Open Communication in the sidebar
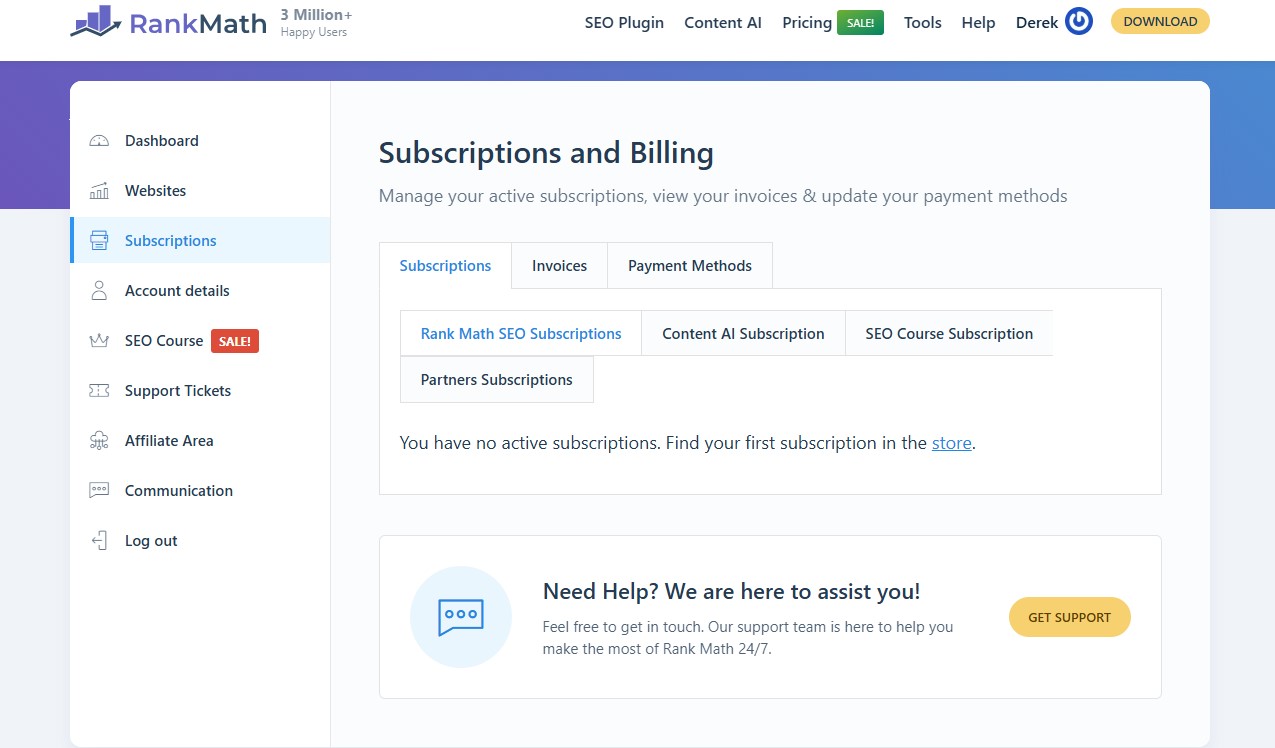 point(179,491)
